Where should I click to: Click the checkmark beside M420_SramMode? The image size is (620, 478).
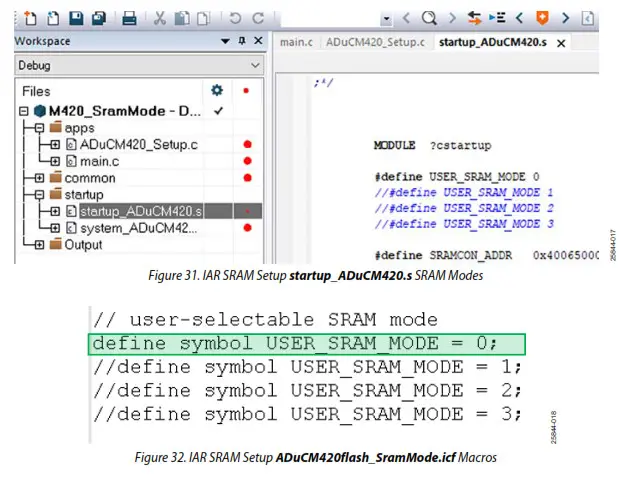[x=218, y=111]
